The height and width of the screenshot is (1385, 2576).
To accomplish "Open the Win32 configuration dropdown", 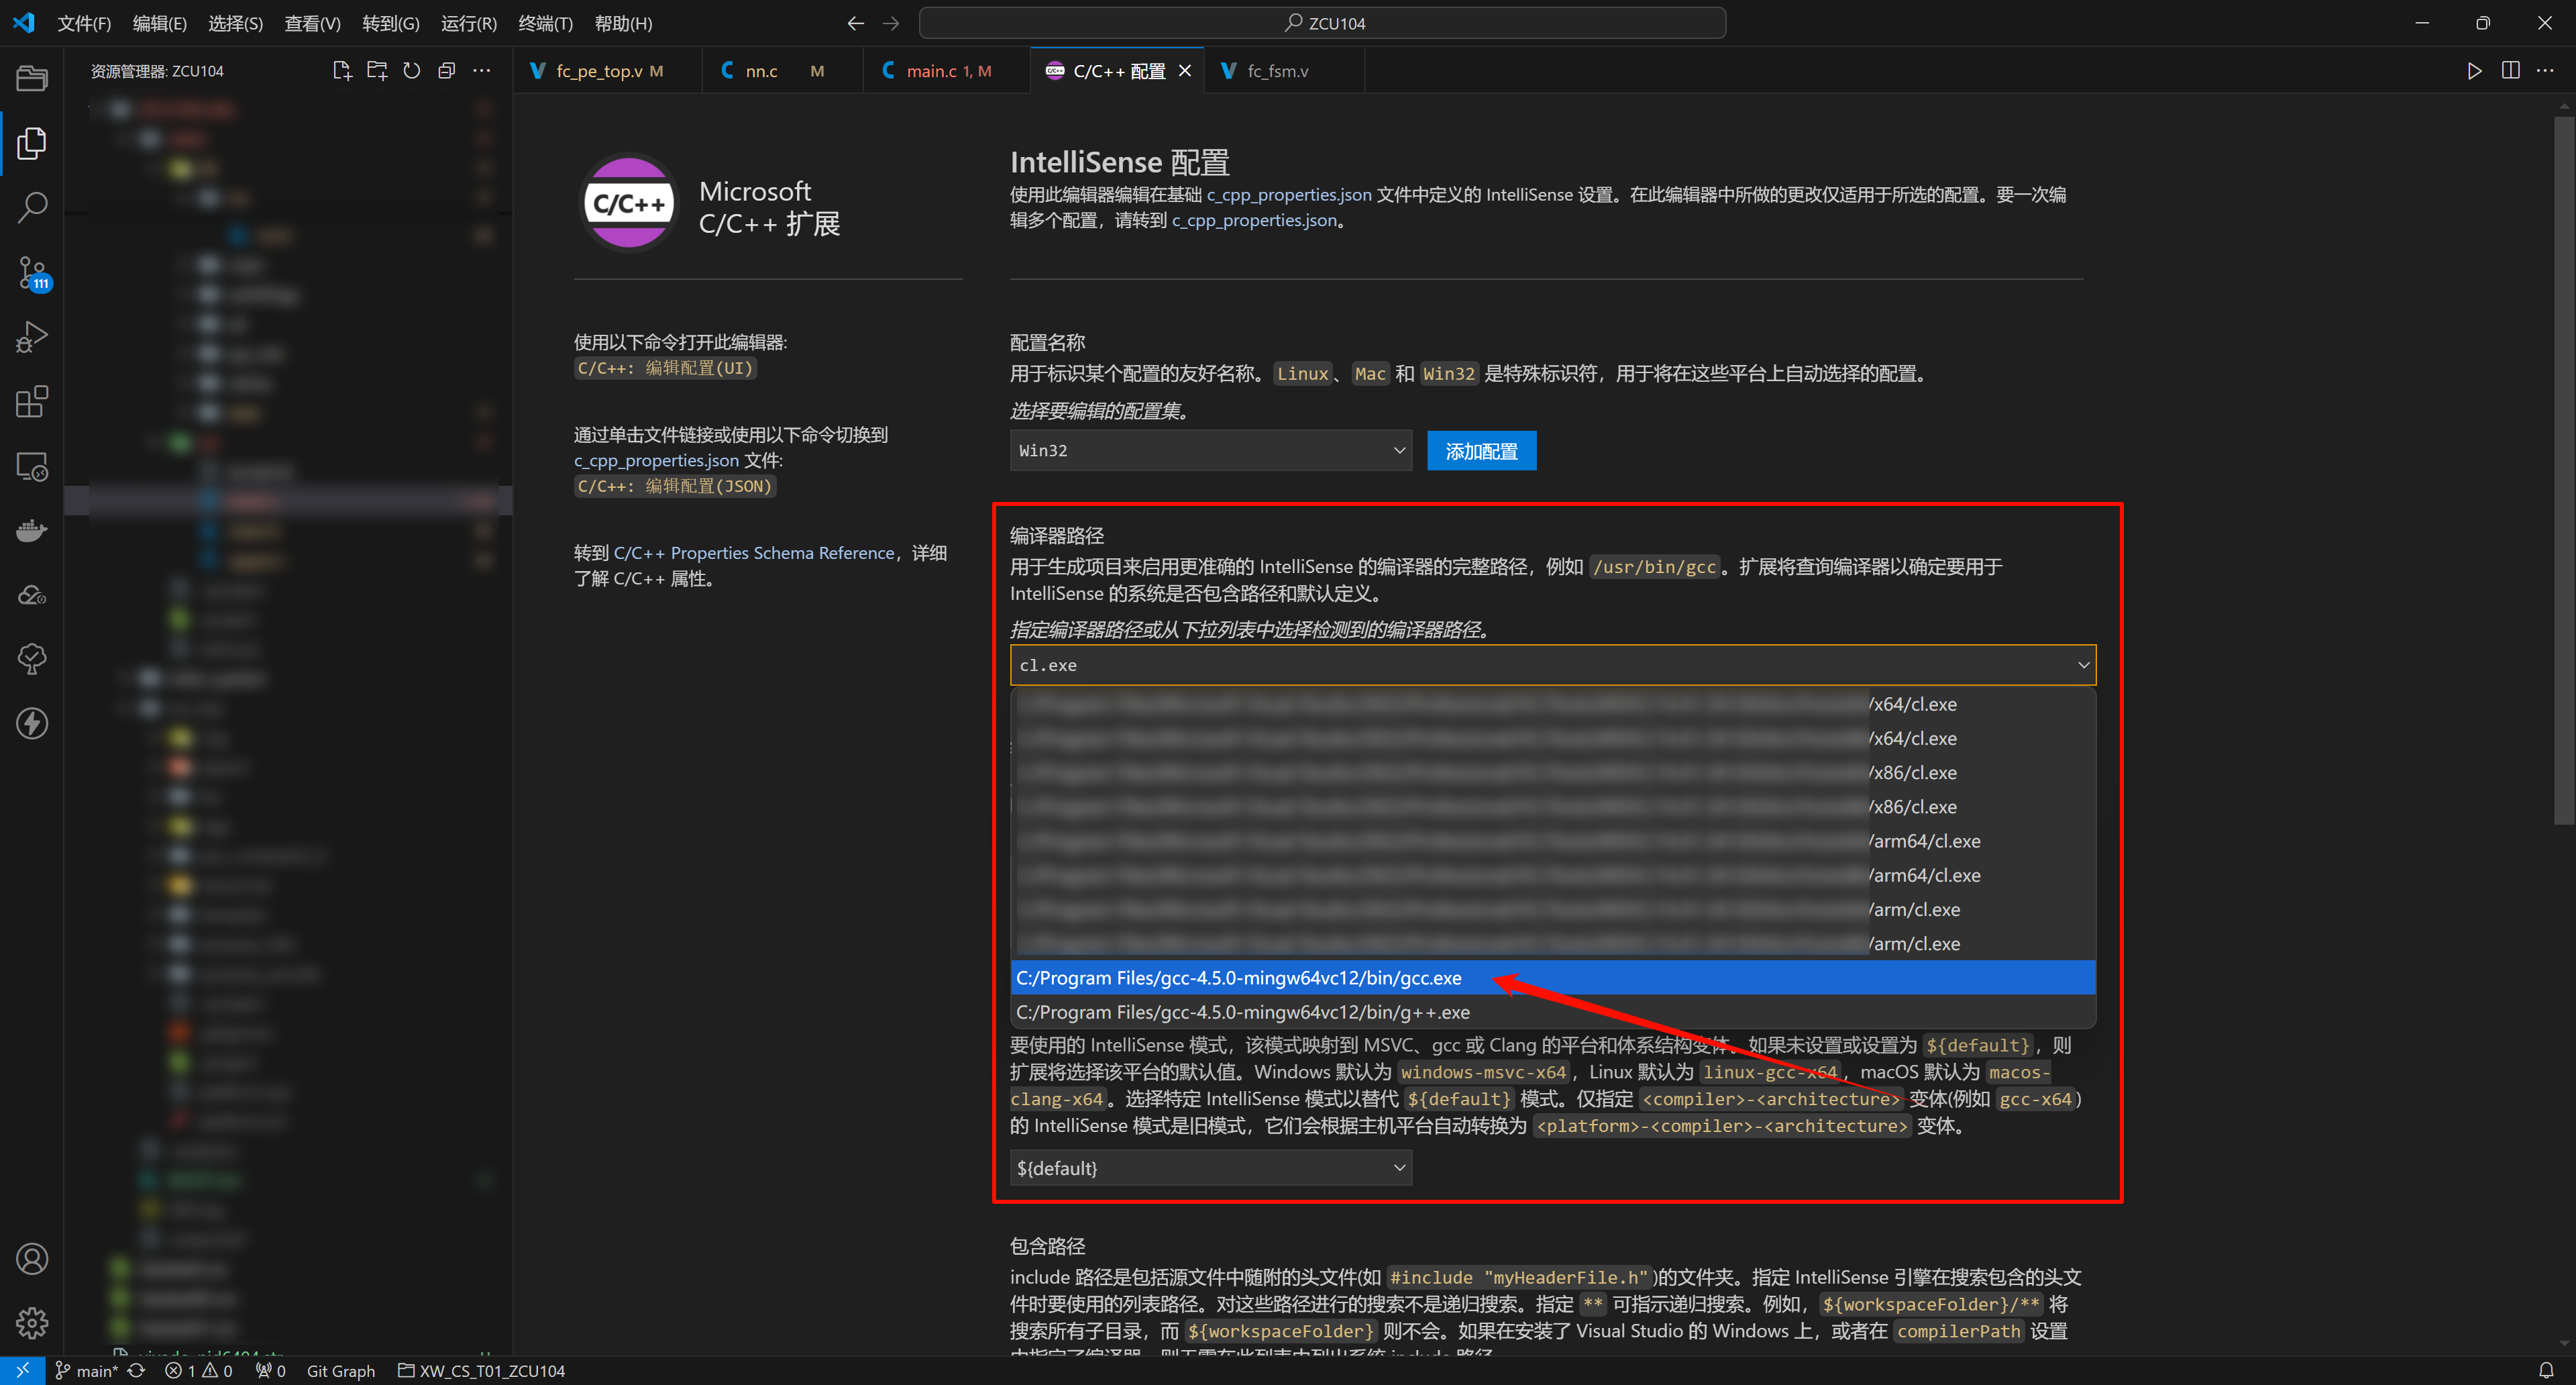I will (x=1211, y=451).
